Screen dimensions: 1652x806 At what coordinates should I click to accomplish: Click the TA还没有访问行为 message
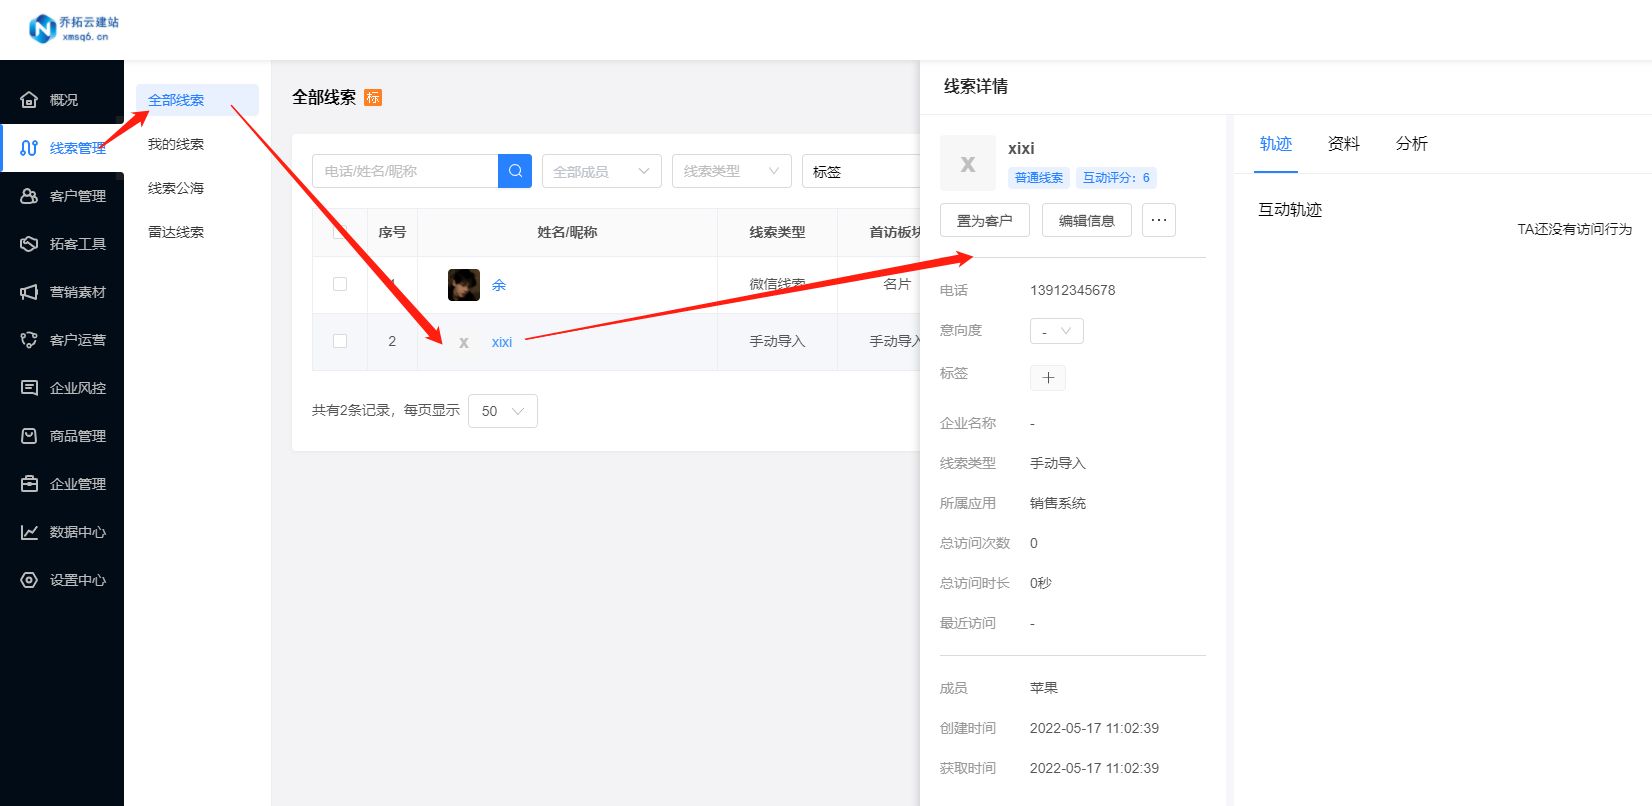1574,229
